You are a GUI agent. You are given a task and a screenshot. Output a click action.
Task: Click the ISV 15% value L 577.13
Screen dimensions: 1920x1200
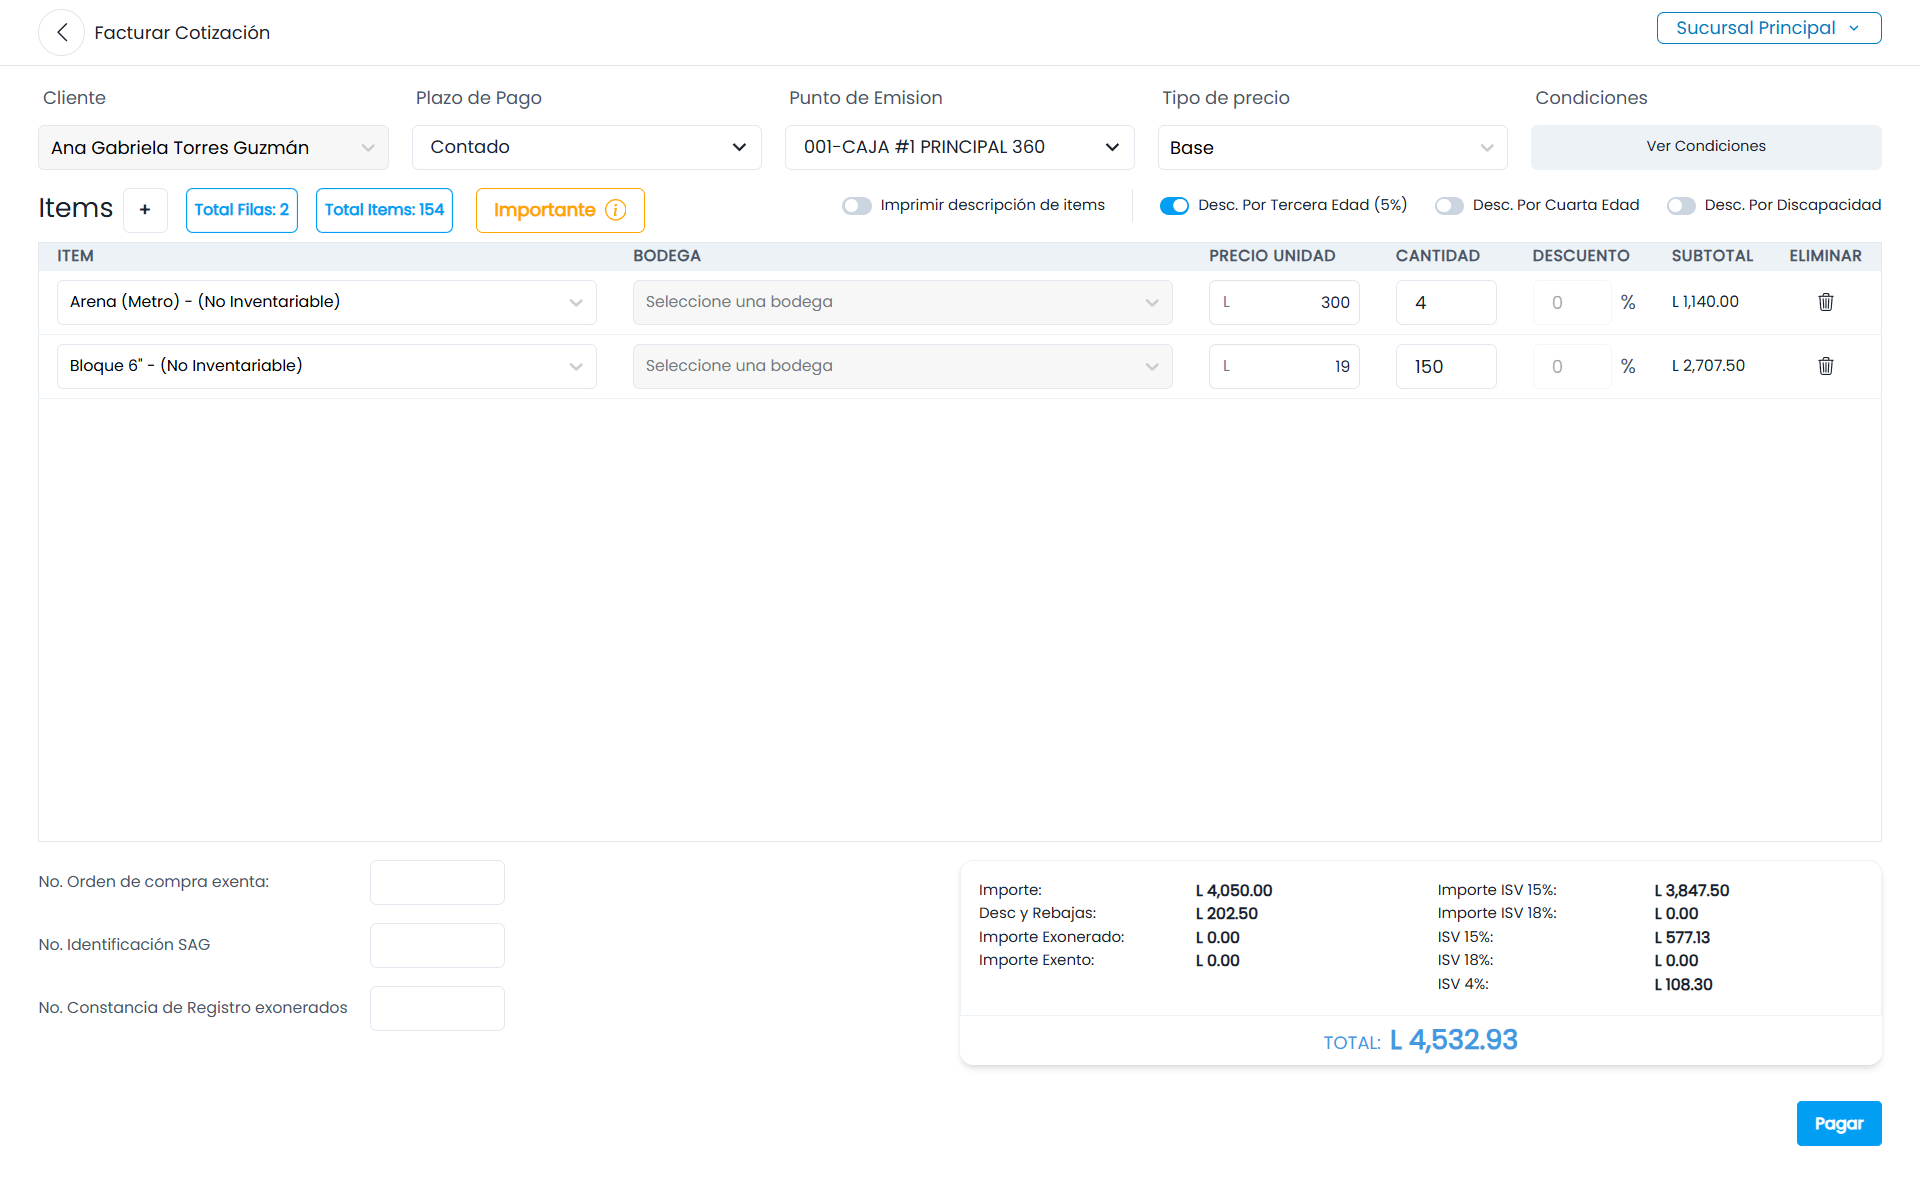(1682, 937)
